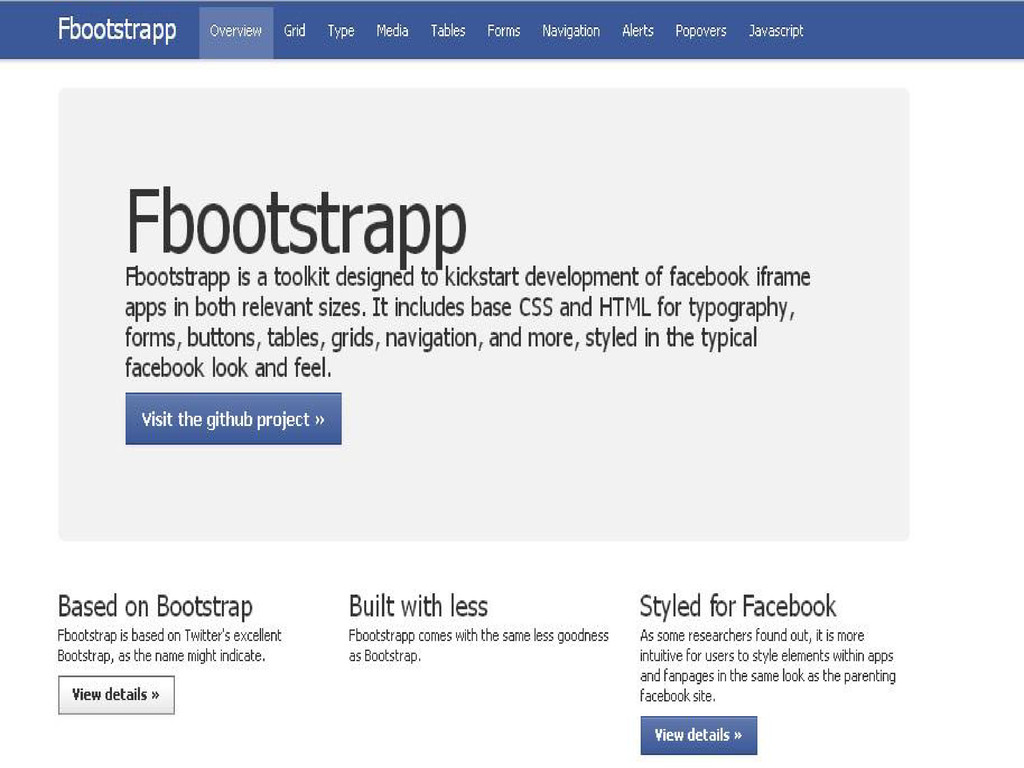Click the Built with less description text
The image size is (1024, 768).
pos(479,645)
